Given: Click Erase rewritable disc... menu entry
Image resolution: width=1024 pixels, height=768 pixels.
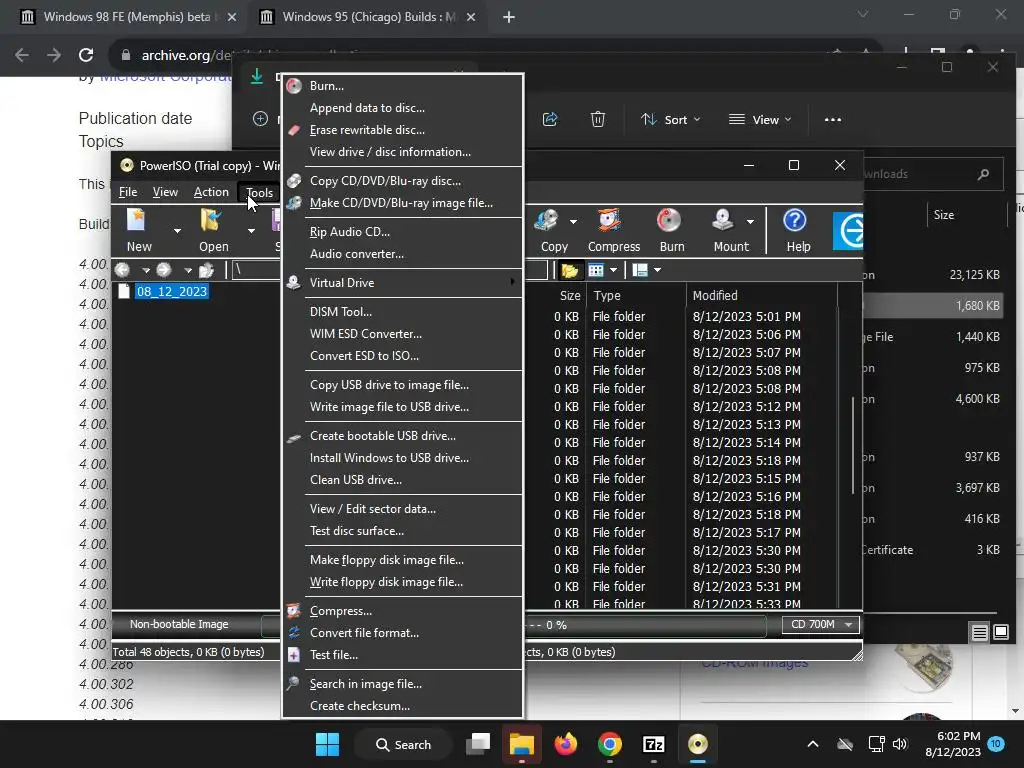Looking at the screenshot, I should (403, 130).
